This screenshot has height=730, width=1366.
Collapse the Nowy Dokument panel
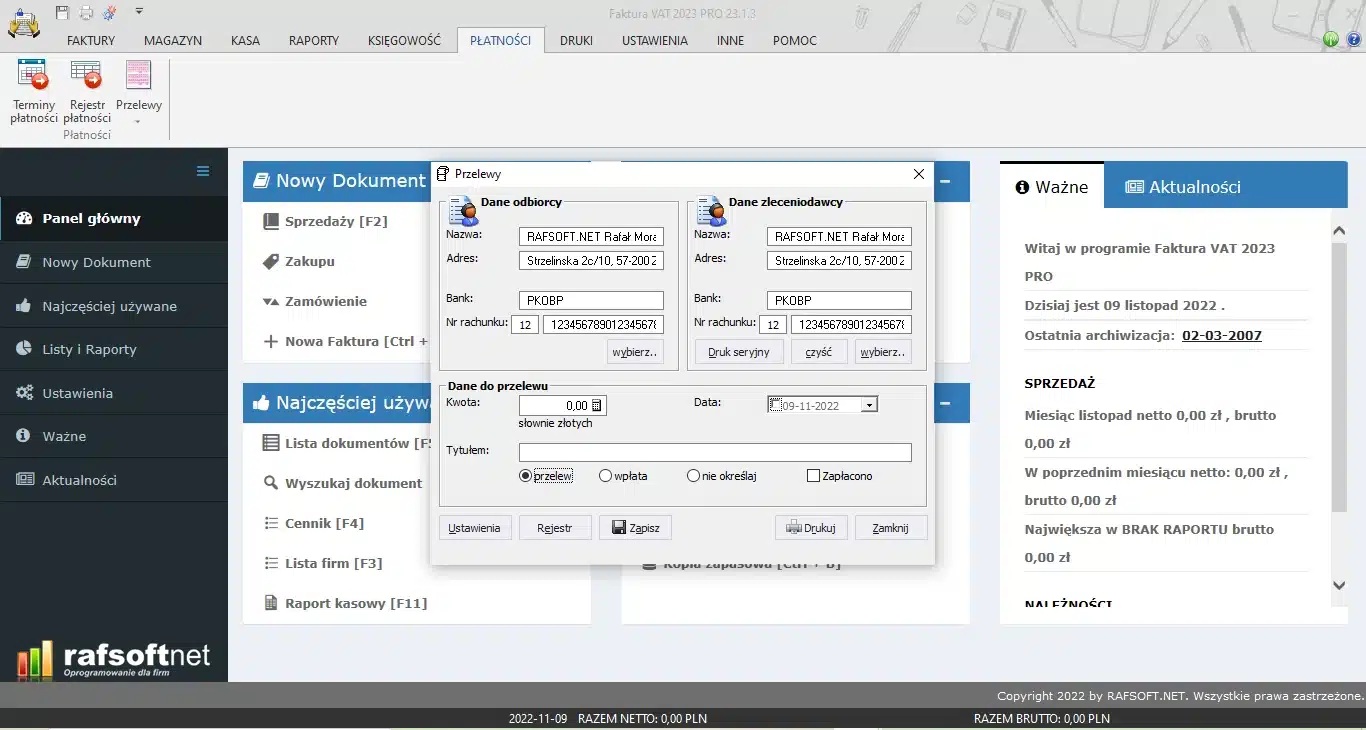click(x=945, y=182)
